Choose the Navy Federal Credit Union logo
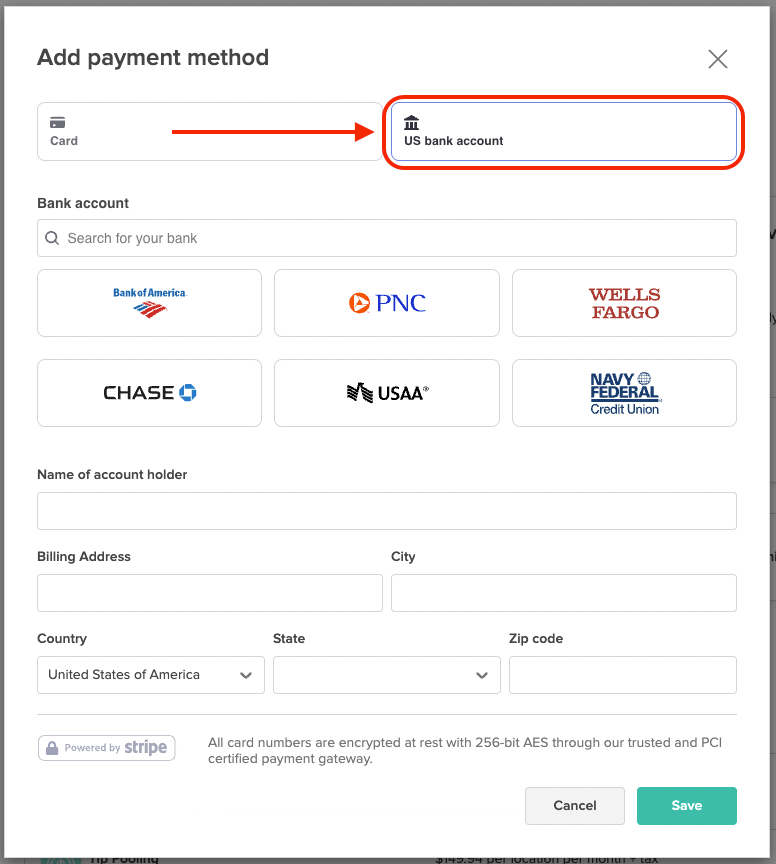This screenshot has height=864, width=776. point(623,392)
